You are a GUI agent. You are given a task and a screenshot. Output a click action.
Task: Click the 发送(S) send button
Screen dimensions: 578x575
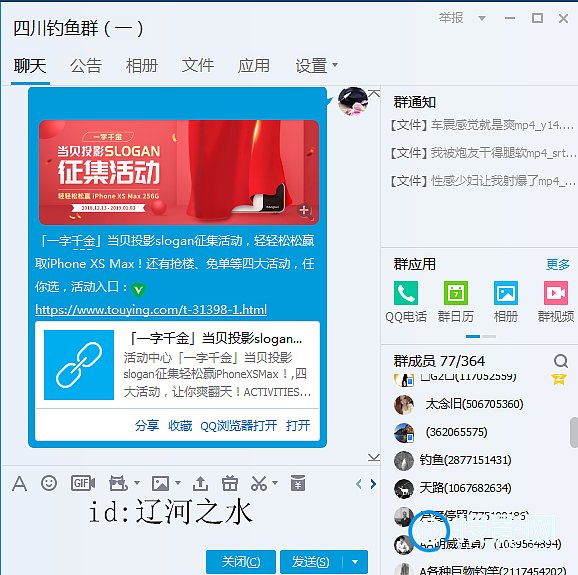[311, 562]
